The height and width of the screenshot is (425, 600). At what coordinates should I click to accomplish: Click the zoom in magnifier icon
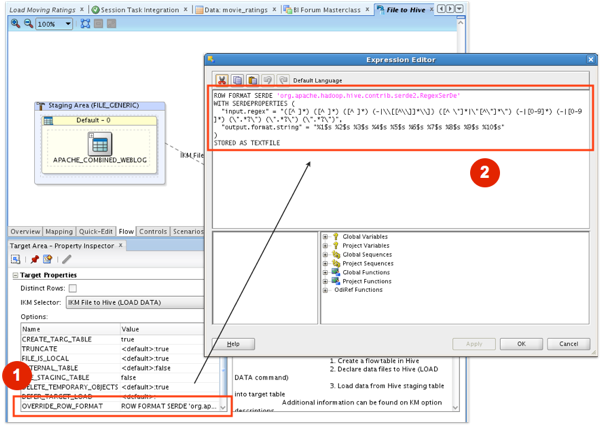pos(15,24)
